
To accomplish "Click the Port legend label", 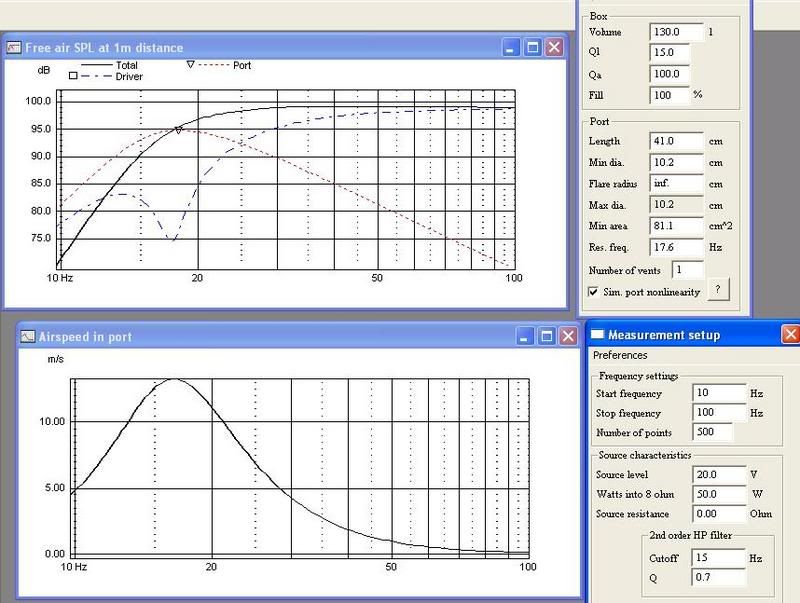I will [242, 65].
